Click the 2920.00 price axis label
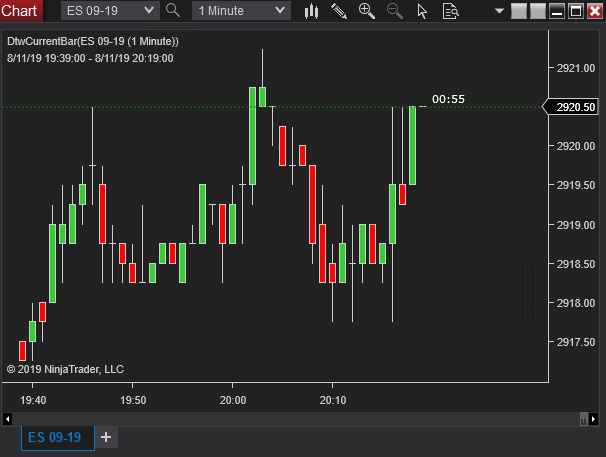Screen dimensions: 606x457 click(575, 146)
